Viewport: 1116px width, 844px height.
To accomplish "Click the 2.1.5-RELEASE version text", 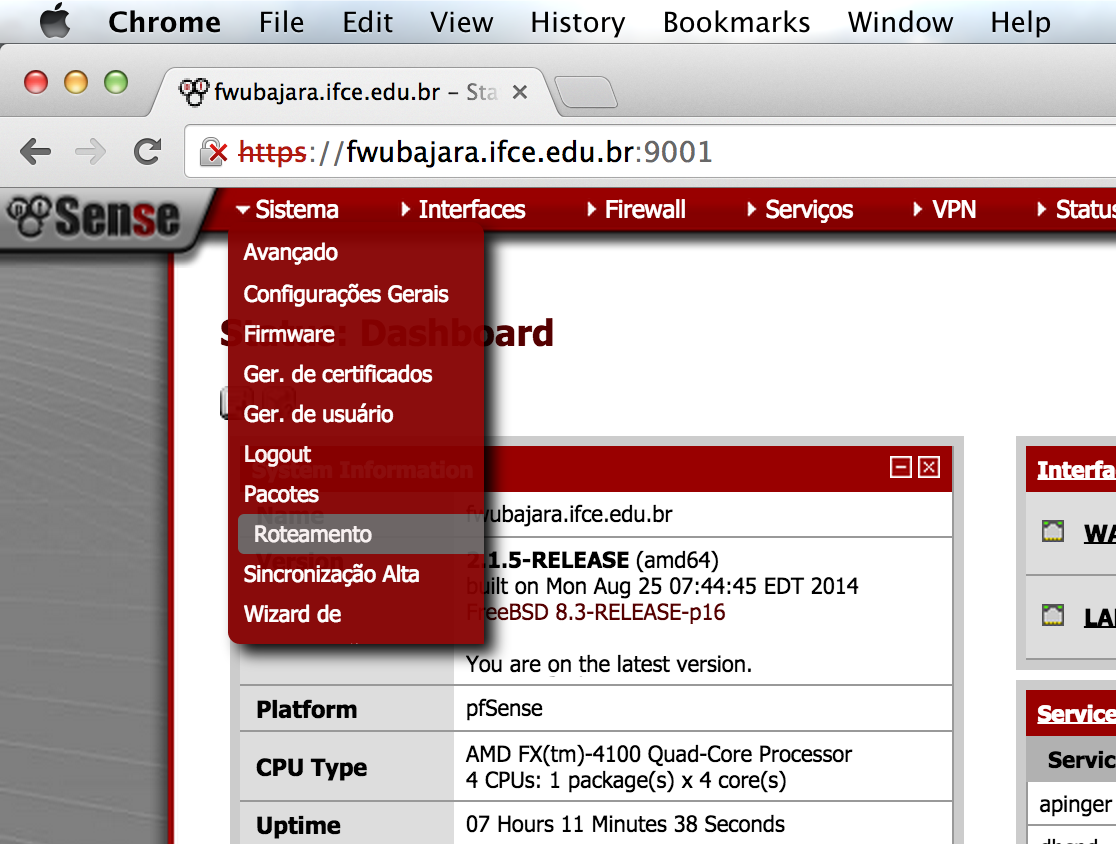I will (548, 560).
